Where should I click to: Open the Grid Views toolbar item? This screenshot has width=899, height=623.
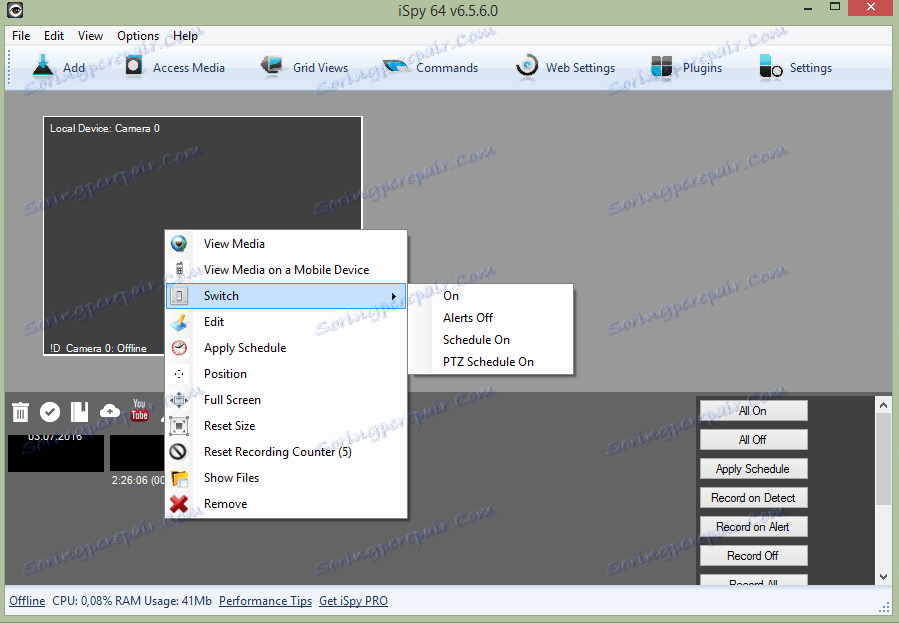coord(304,68)
